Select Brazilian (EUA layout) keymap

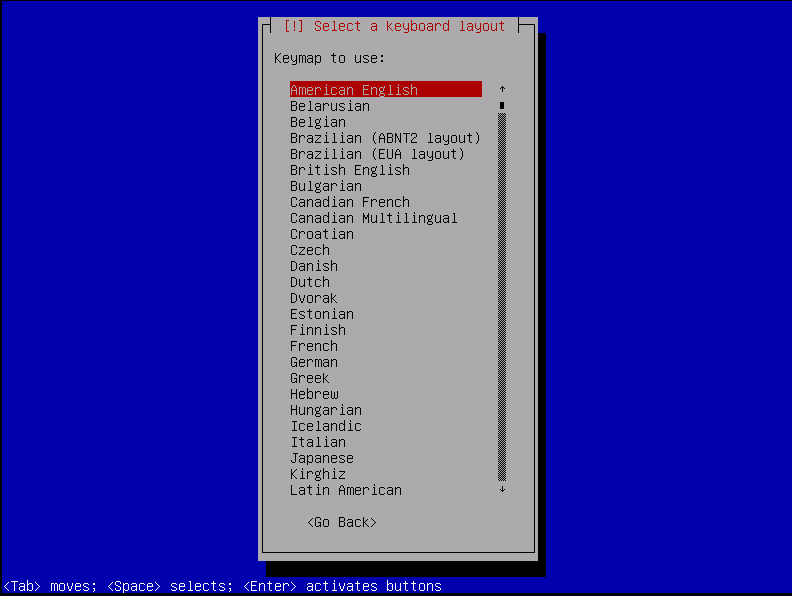tap(377, 154)
